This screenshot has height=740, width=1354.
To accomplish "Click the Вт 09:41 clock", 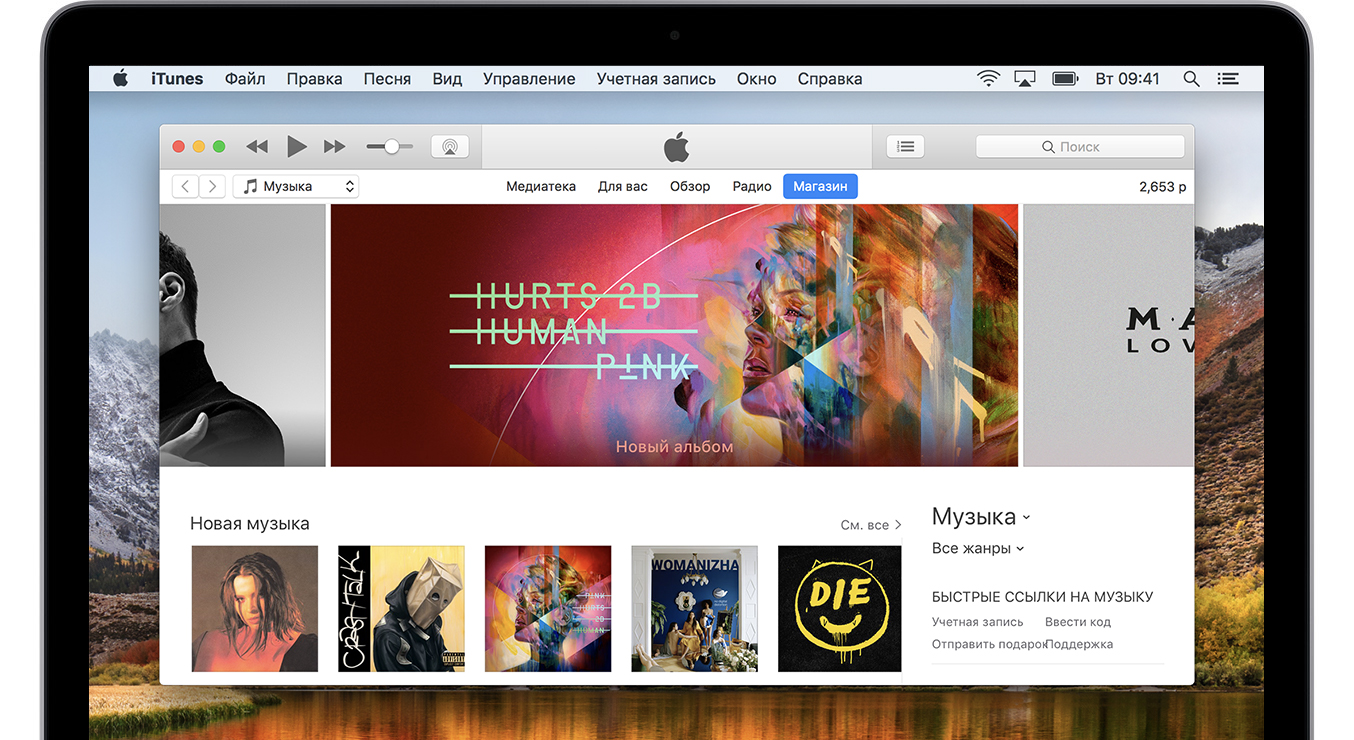I will (1127, 79).
